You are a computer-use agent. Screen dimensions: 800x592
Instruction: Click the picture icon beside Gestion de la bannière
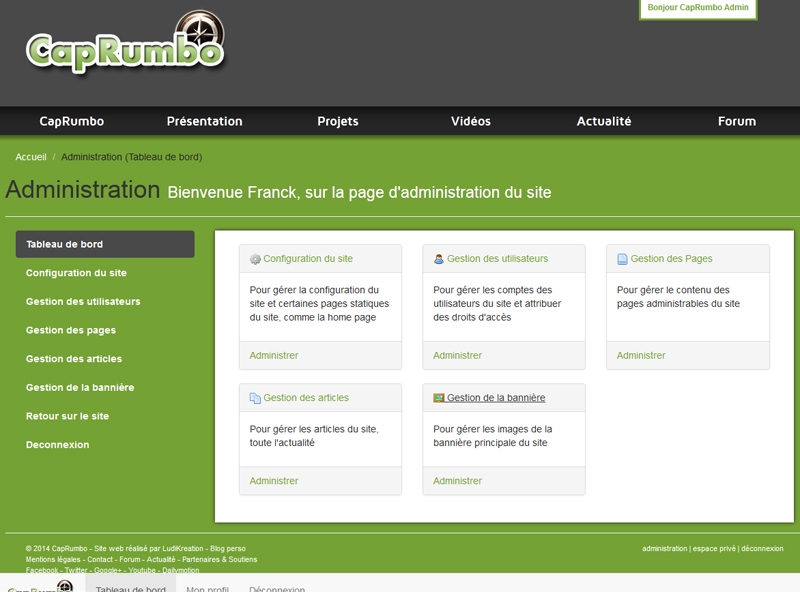(x=439, y=398)
